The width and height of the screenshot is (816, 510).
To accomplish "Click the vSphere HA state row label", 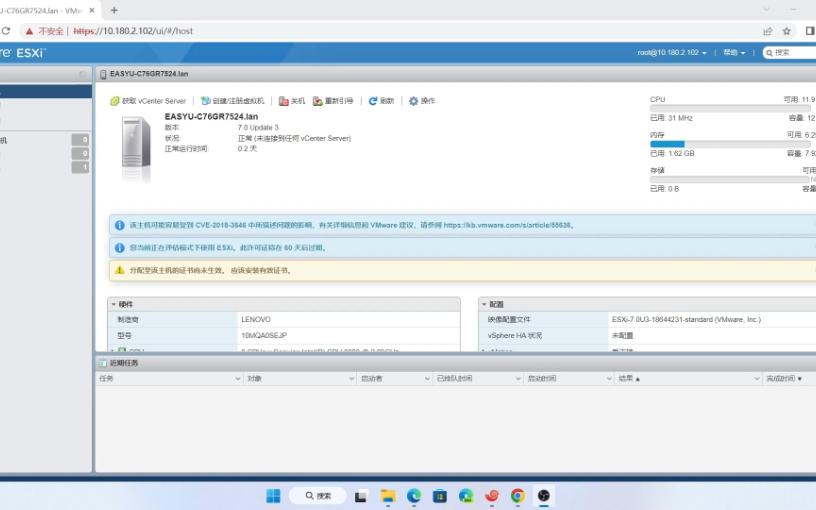I will click(x=515, y=336).
